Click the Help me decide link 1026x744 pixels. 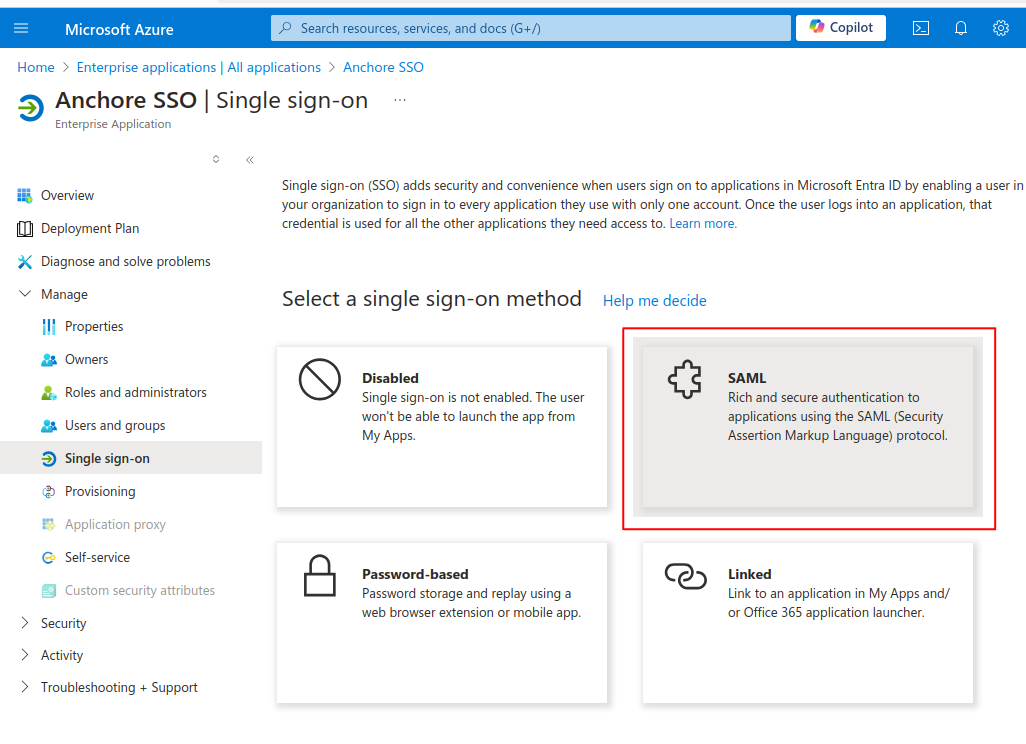[654, 300]
